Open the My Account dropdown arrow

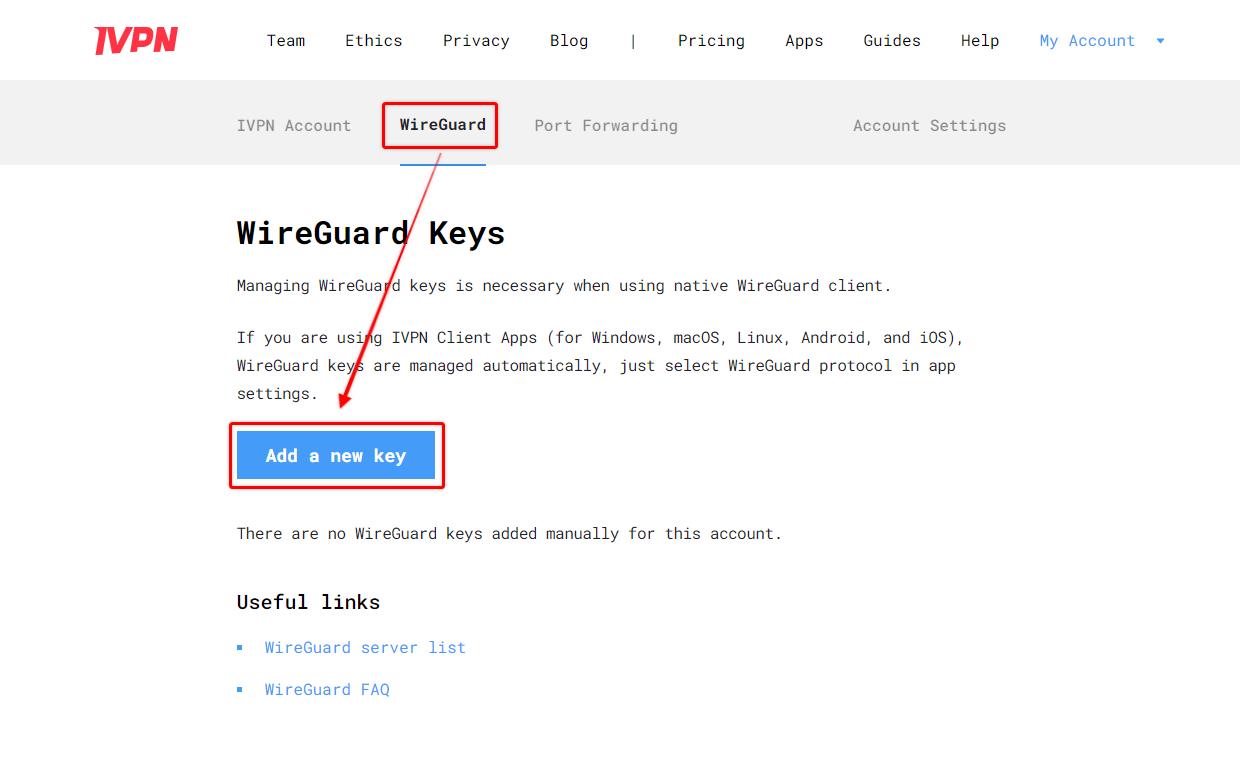pyautogui.click(x=1159, y=41)
